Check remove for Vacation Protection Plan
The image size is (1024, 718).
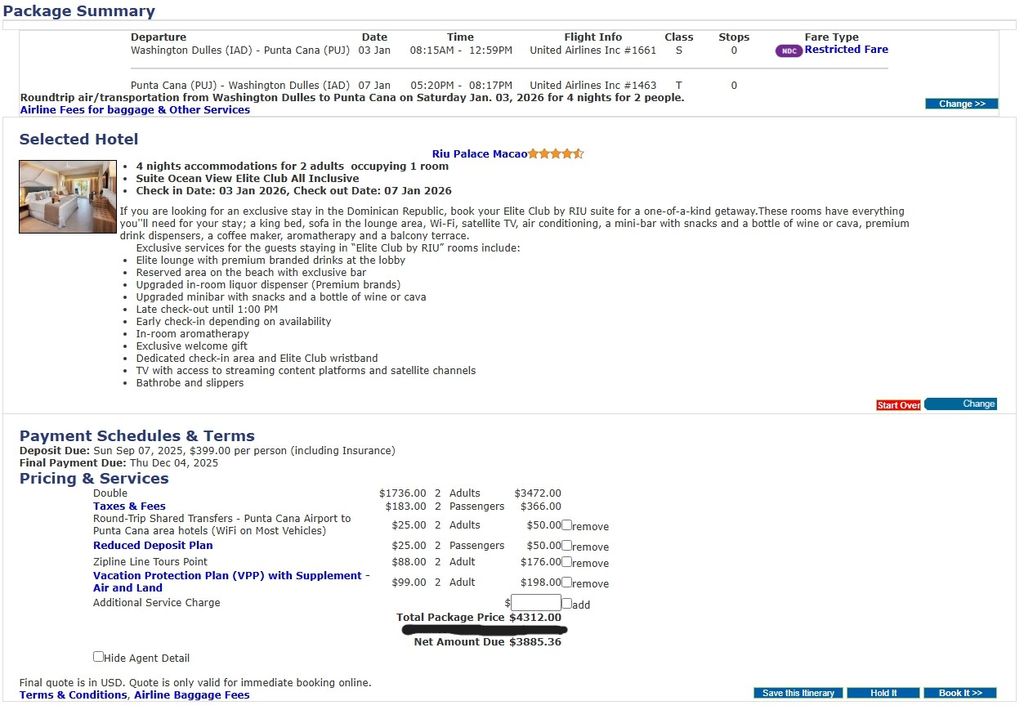pyautogui.click(x=567, y=582)
